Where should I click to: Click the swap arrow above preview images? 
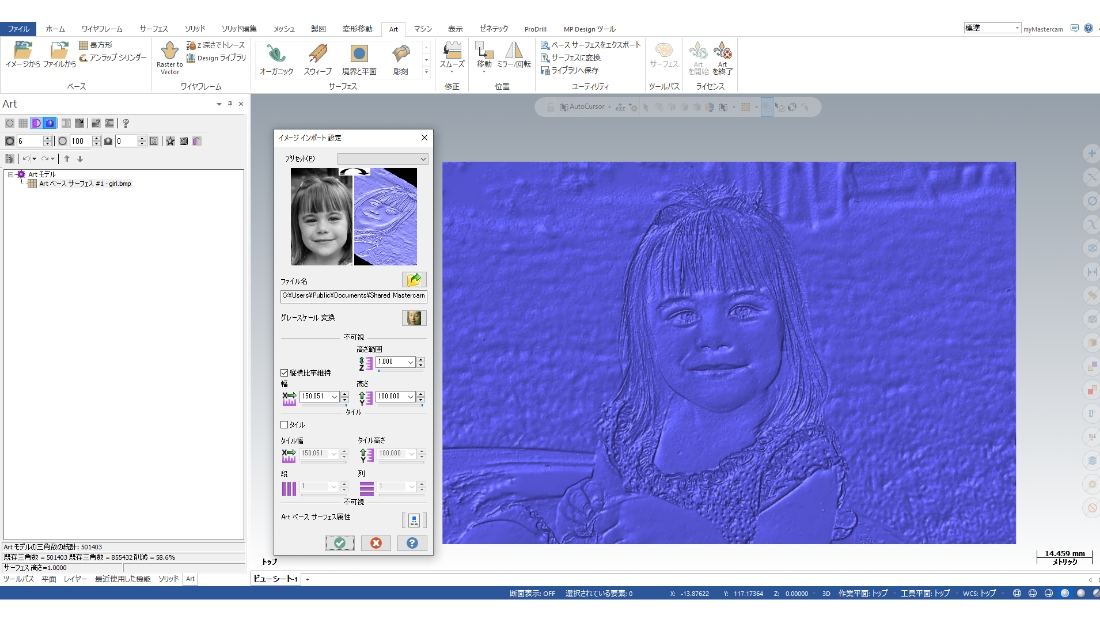(x=354, y=171)
